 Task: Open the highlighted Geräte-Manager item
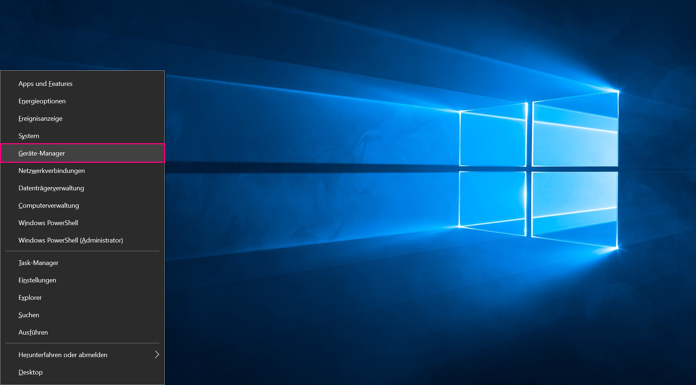pos(83,153)
